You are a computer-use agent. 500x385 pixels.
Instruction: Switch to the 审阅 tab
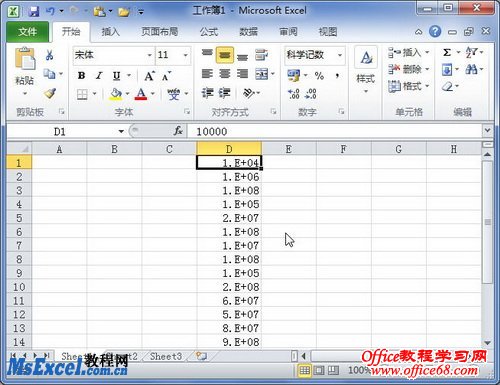tap(288, 32)
